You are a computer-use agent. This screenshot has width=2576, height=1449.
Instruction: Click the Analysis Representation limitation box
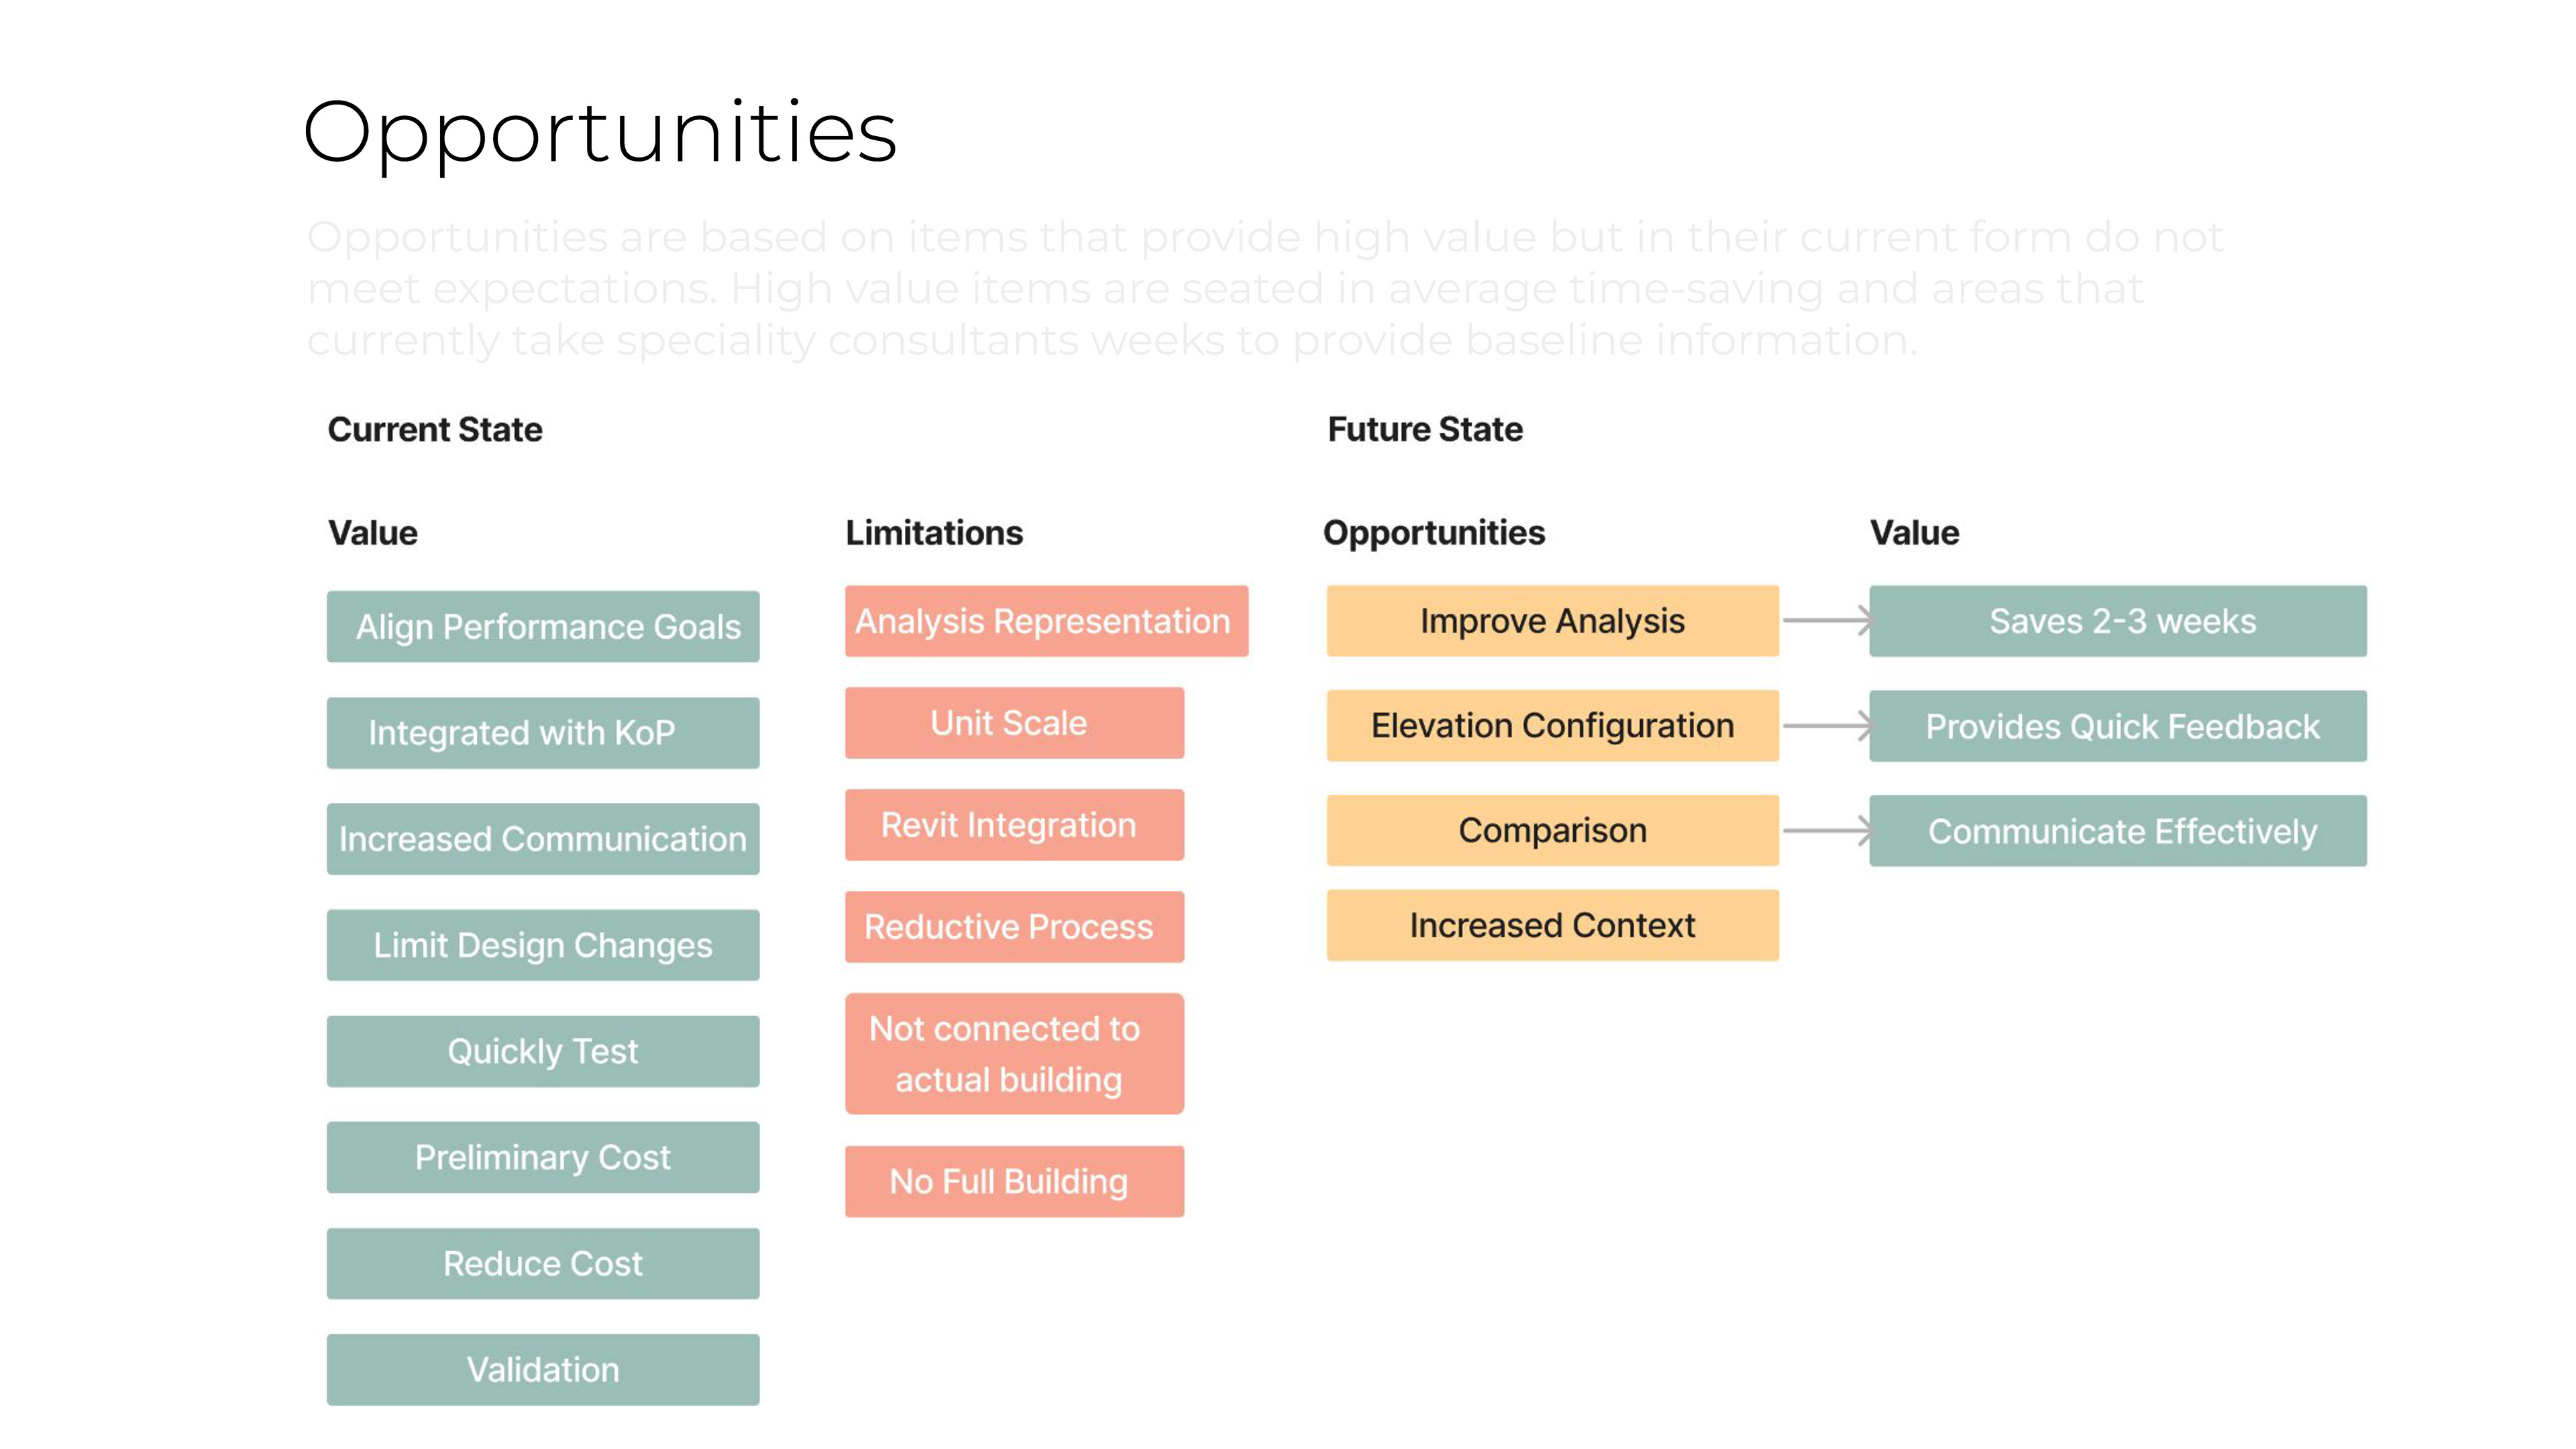click(1046, 620)
